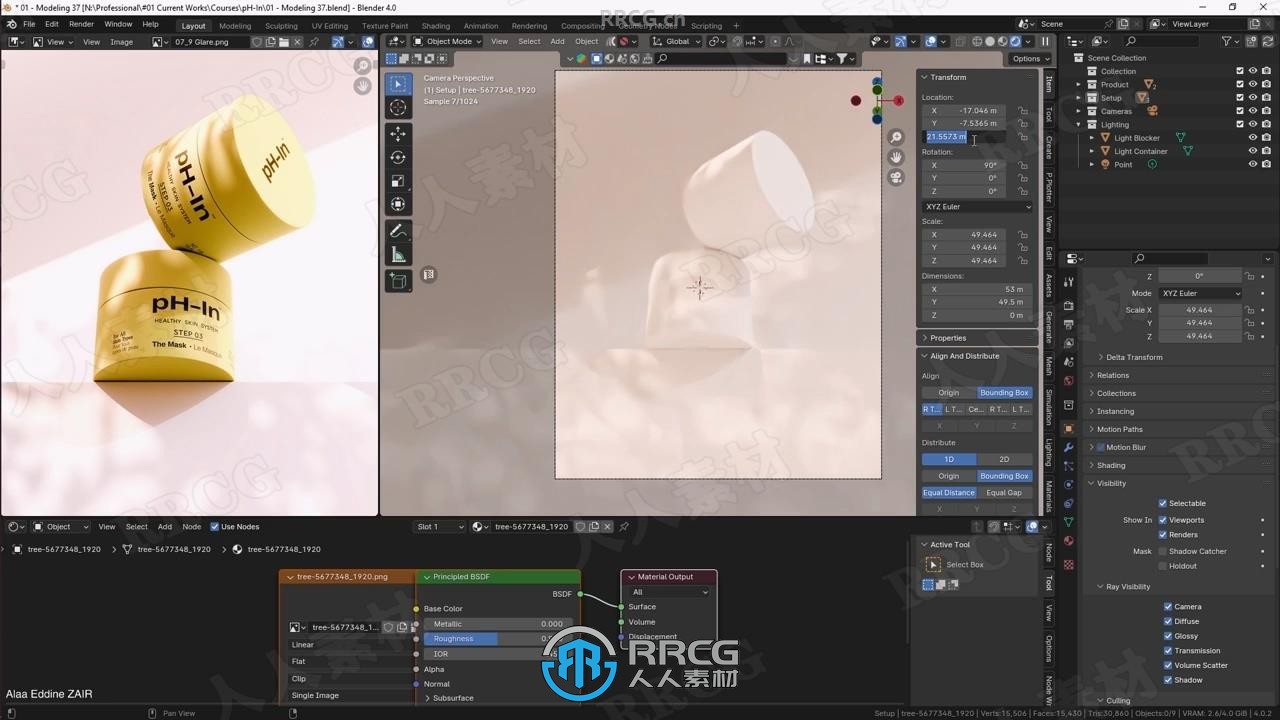Click the lock icon for Location X

tap(1023, 111)
